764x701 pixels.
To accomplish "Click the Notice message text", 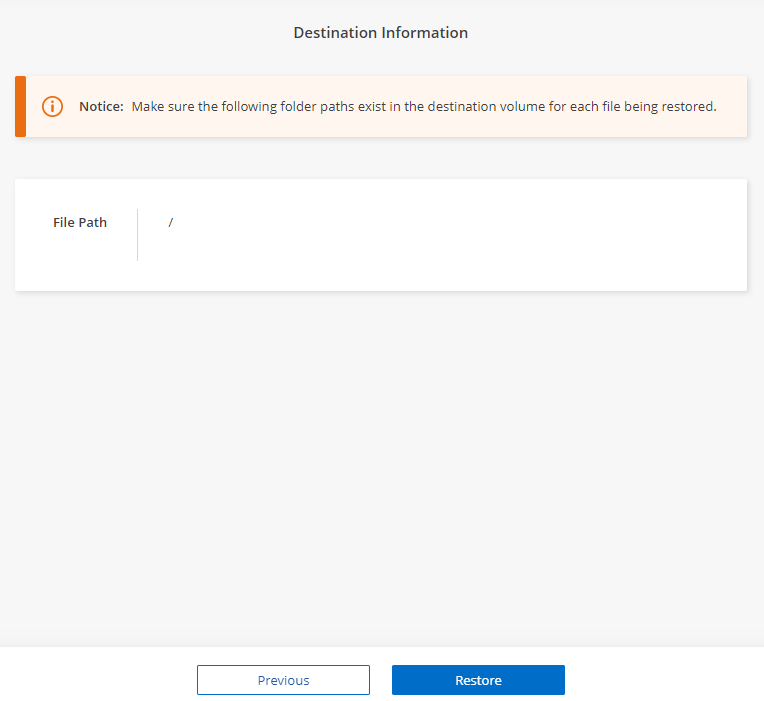I will click(x=423, y=106).
